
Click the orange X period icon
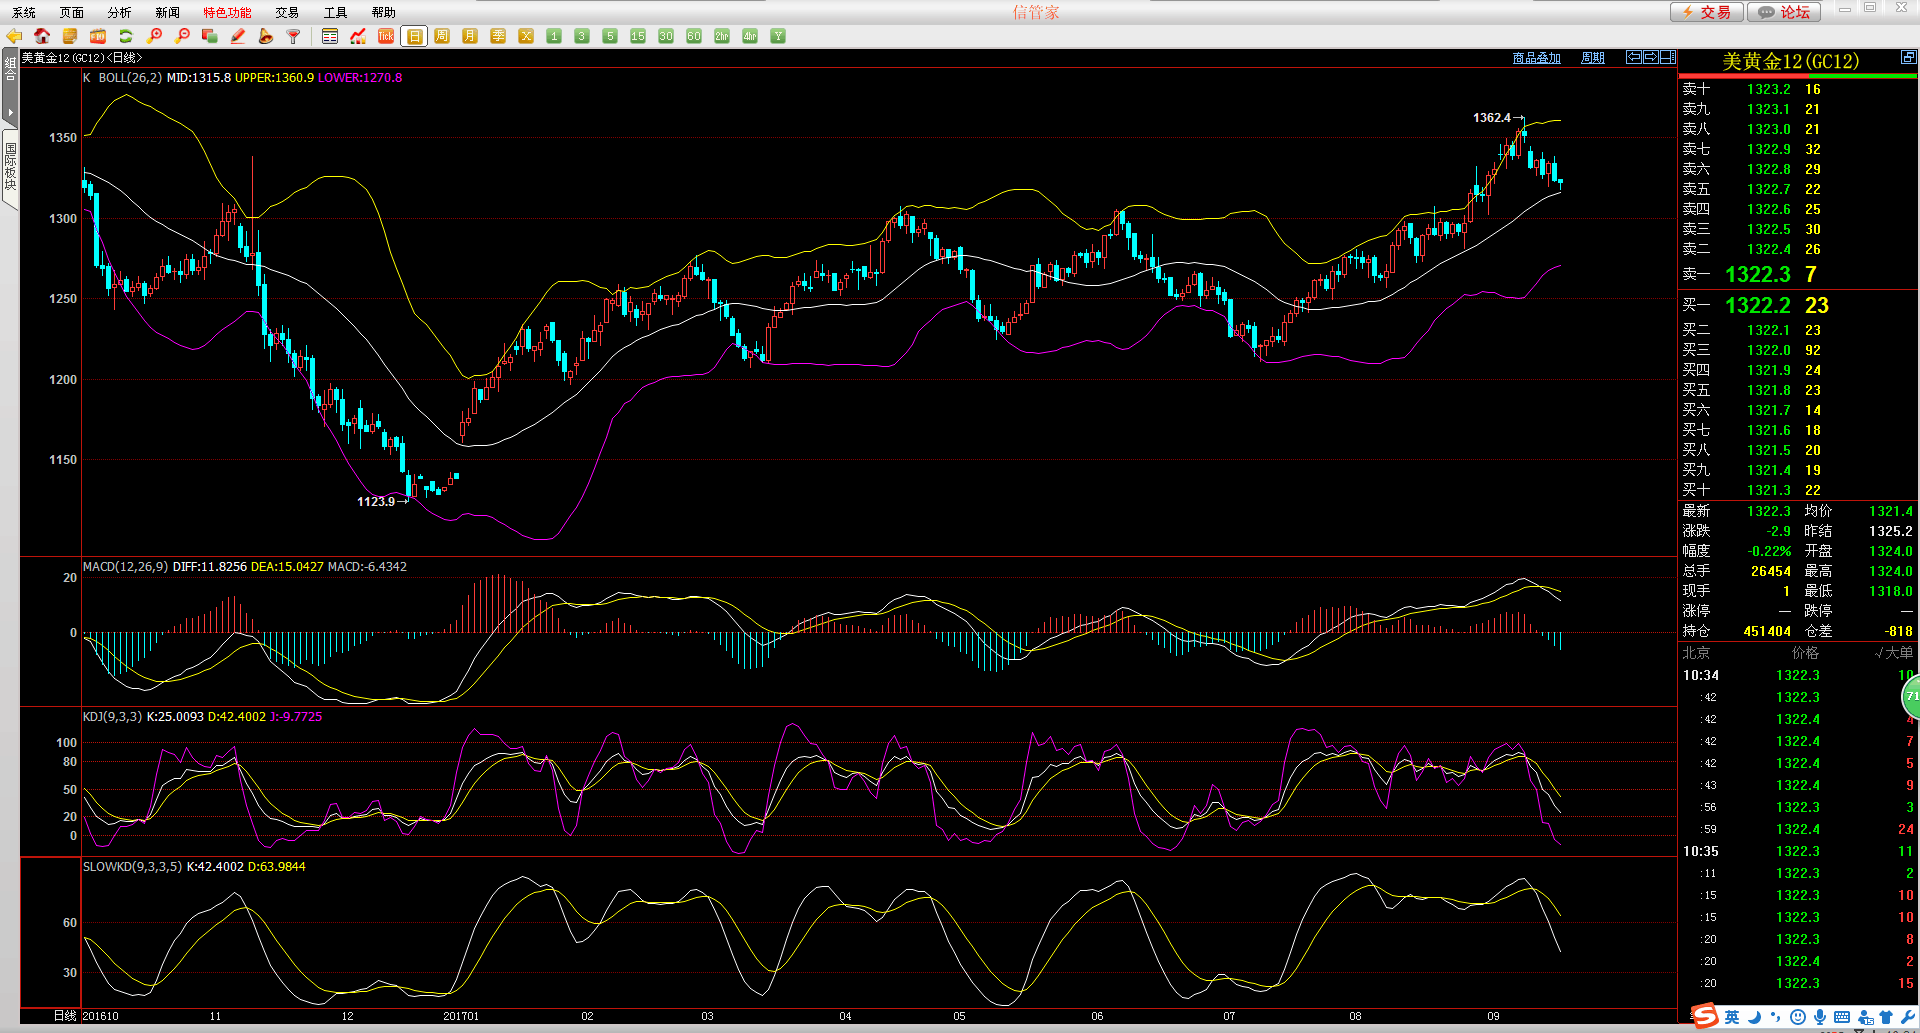tap(526, 36)
